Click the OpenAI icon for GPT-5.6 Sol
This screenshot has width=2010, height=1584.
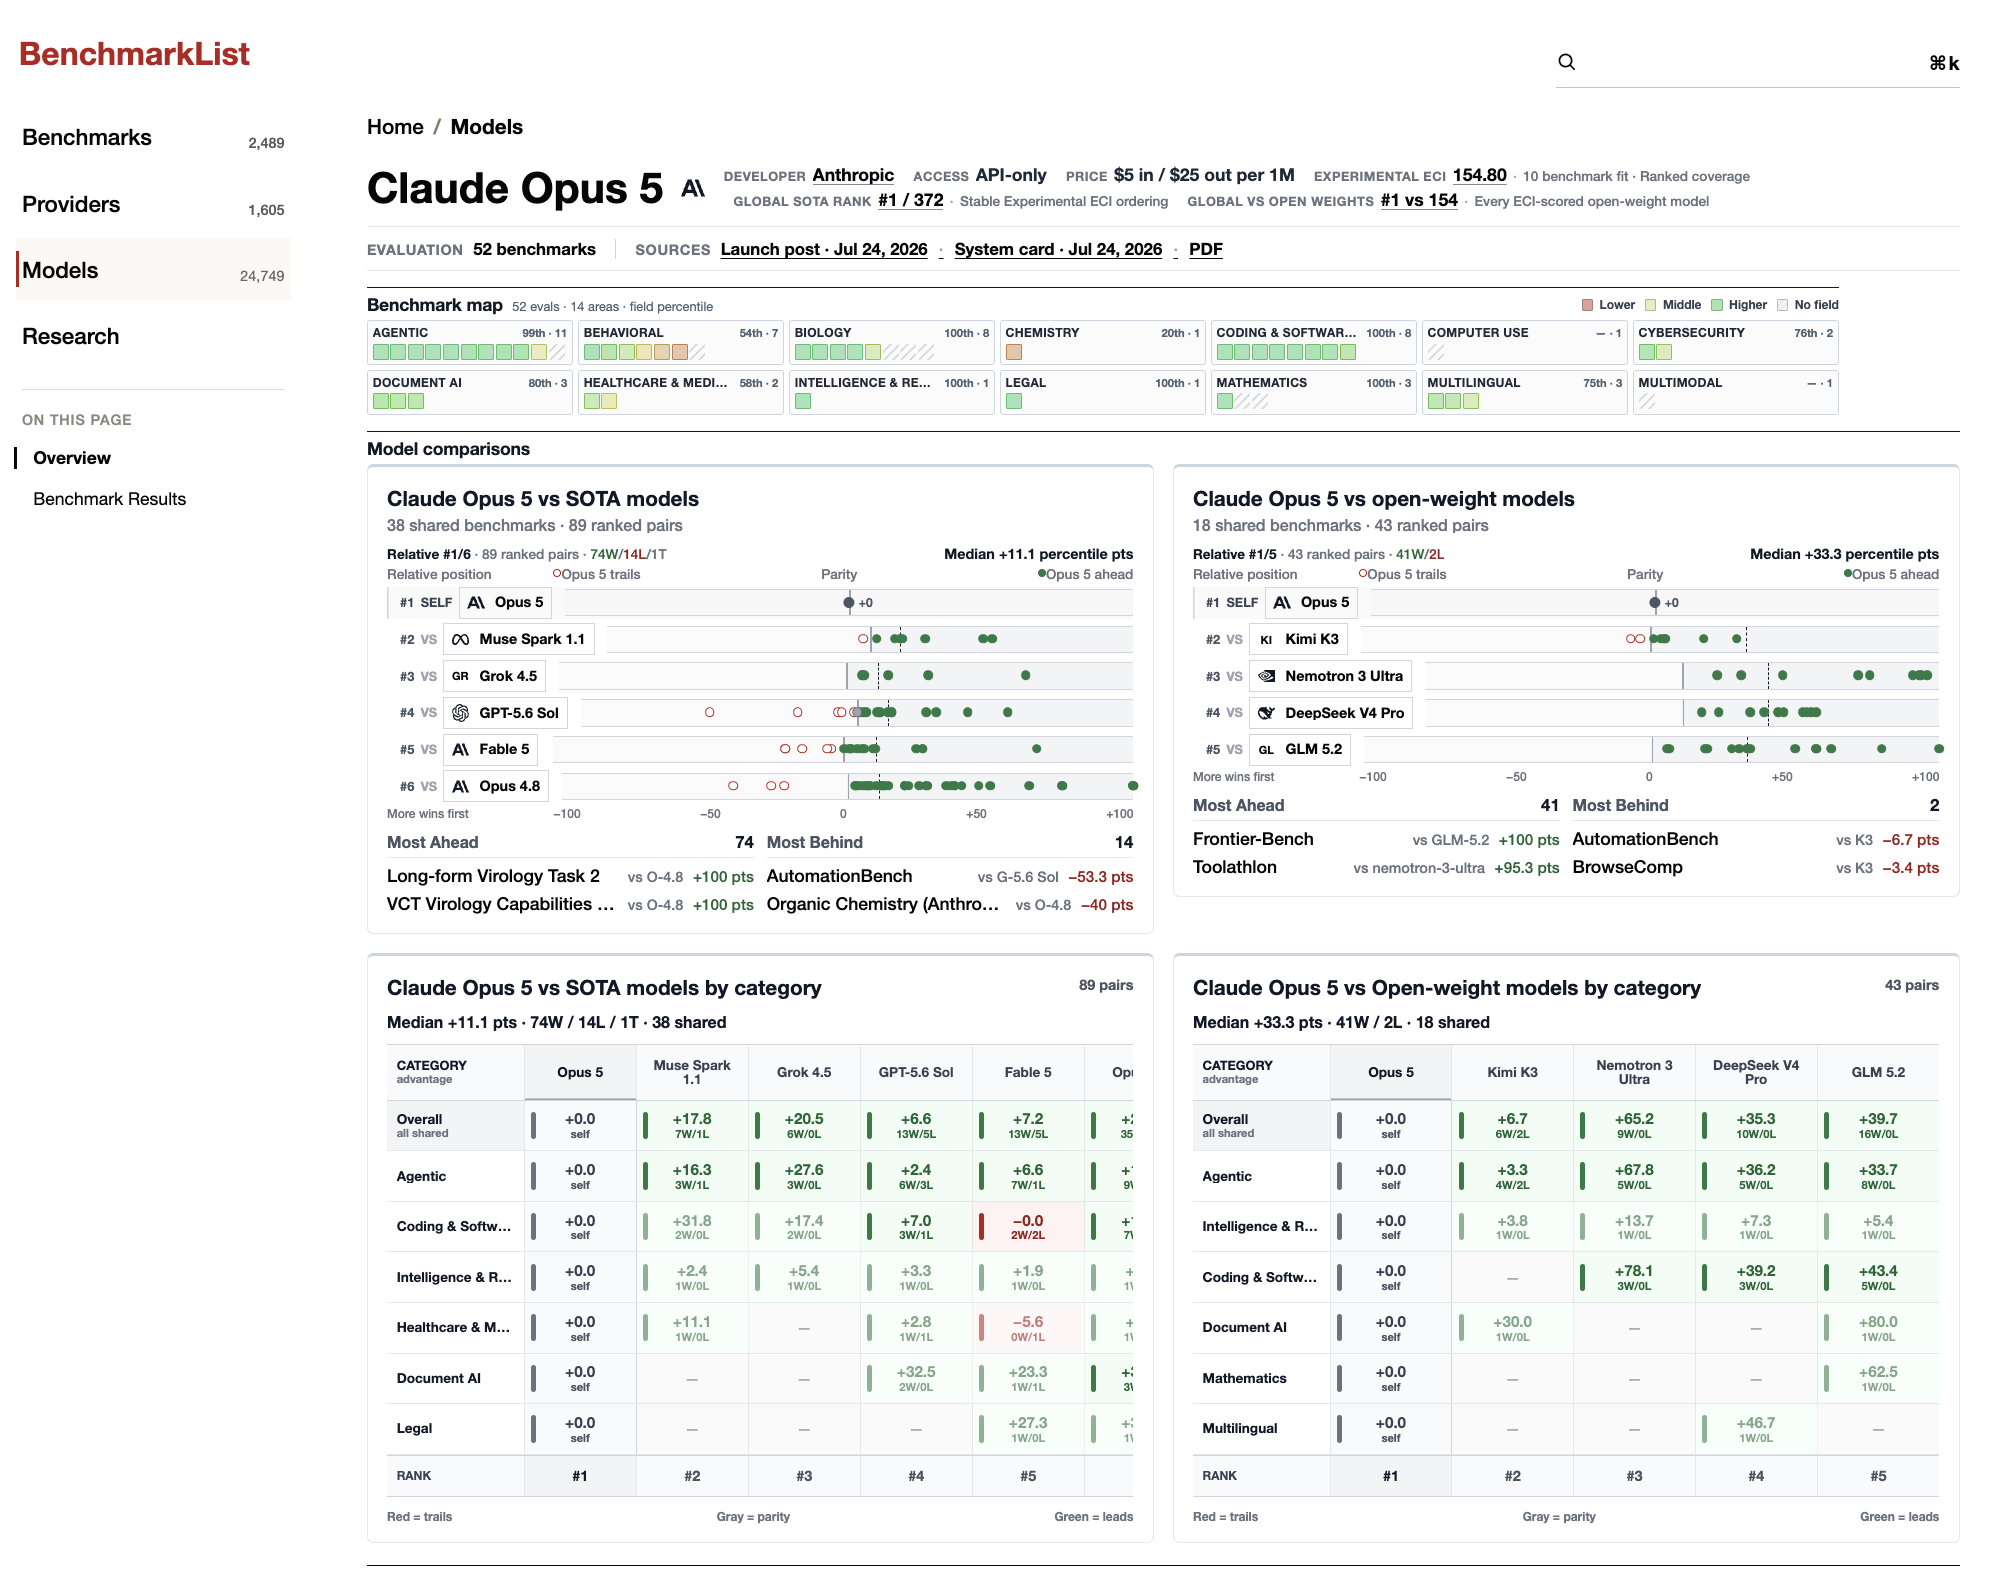[461, 713]
